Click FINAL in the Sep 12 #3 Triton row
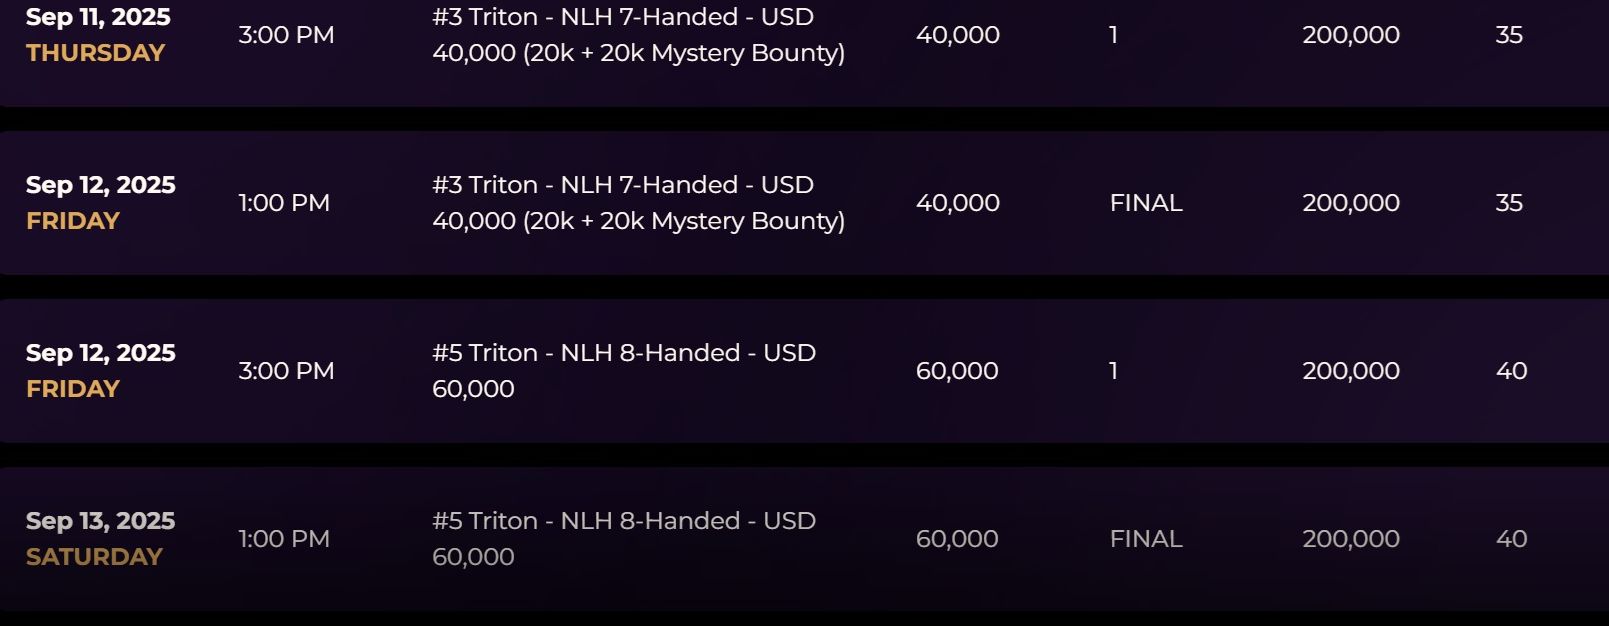This screenshot has width=1609, height=626. pyautogui.click(x=1146, y=203)
